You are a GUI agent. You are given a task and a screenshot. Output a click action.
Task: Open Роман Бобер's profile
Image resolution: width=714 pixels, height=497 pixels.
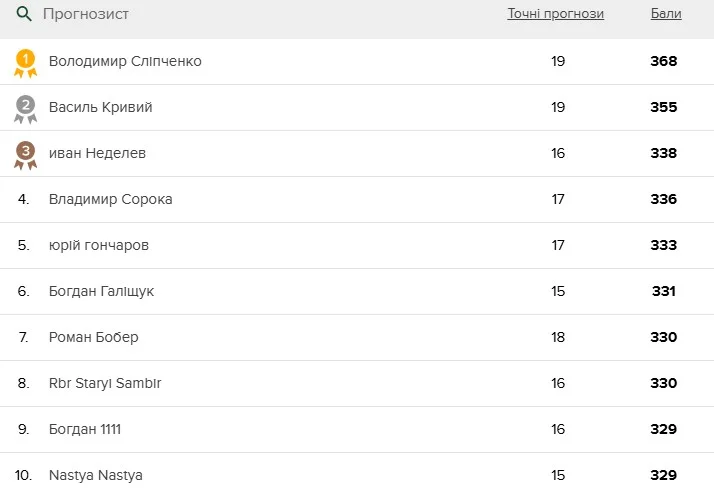pyautogui.click(x=93, y=337)
